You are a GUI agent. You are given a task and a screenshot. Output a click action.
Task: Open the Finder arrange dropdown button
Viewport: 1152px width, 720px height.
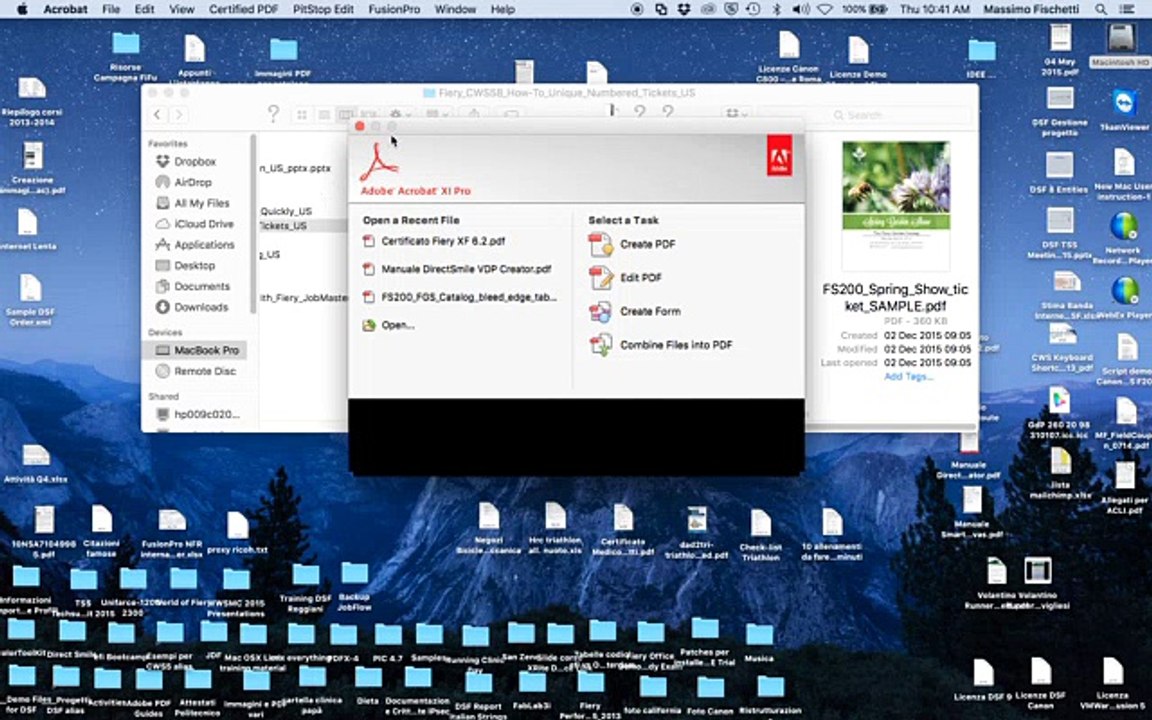click(x=439, y=115)
